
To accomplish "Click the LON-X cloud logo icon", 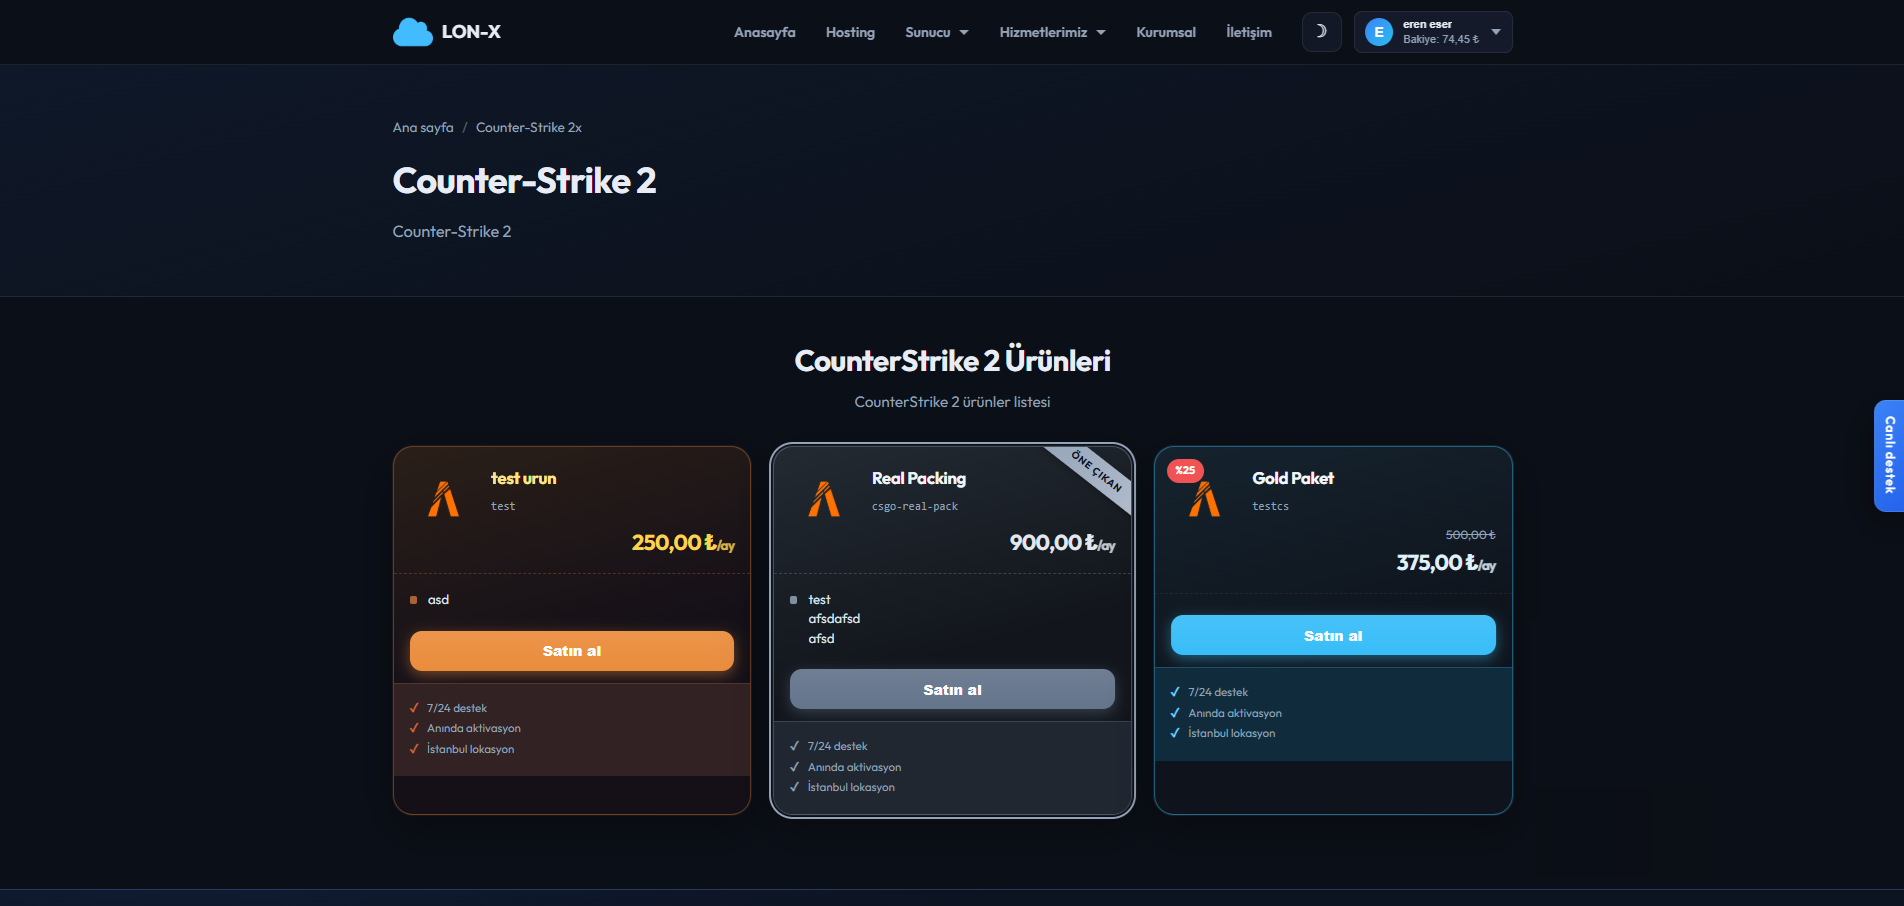I will point(413,32).
